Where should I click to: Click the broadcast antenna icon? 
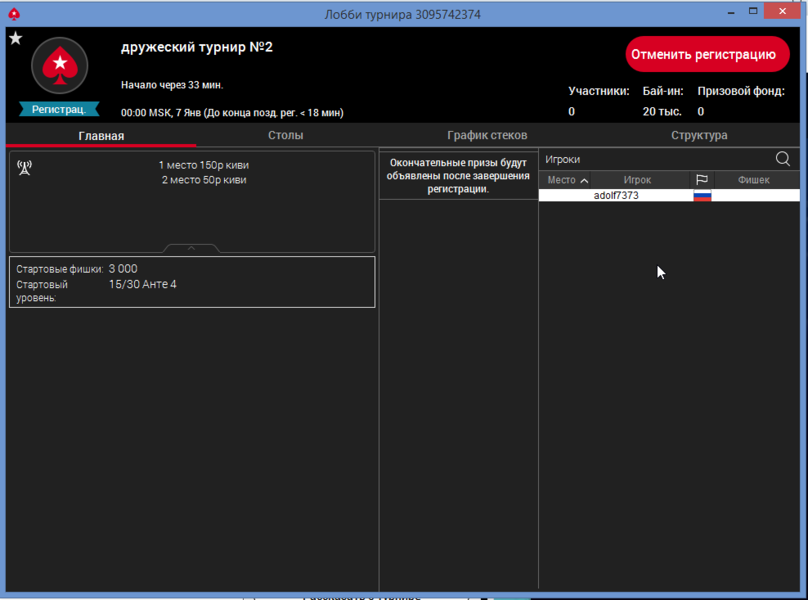click(x=25, y=168)
